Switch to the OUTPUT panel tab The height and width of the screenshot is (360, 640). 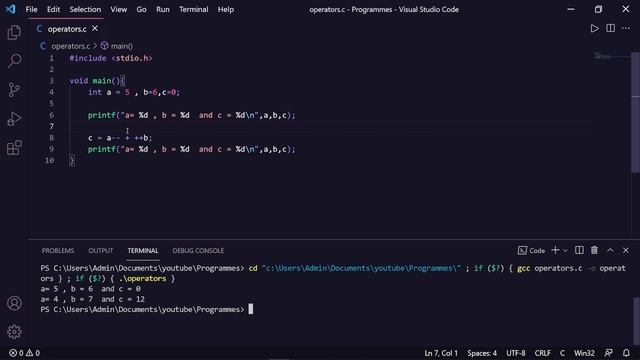[101, 251]
